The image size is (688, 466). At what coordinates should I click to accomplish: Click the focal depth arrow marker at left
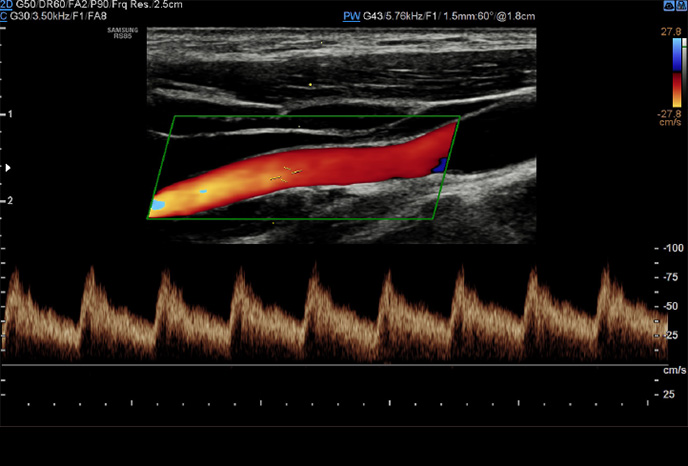pos(10,167)
